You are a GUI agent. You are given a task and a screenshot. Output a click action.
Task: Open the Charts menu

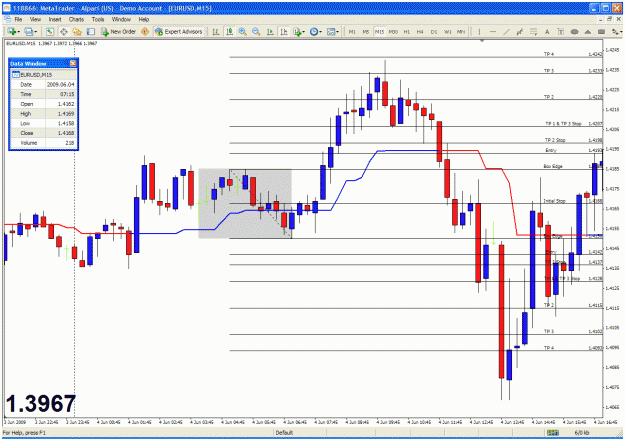click(76, 19)
